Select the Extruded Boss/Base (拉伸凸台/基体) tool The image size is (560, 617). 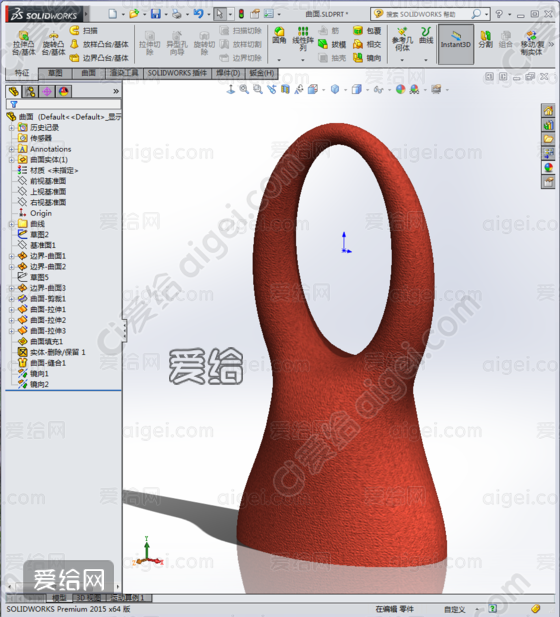[x=24, y=43]
